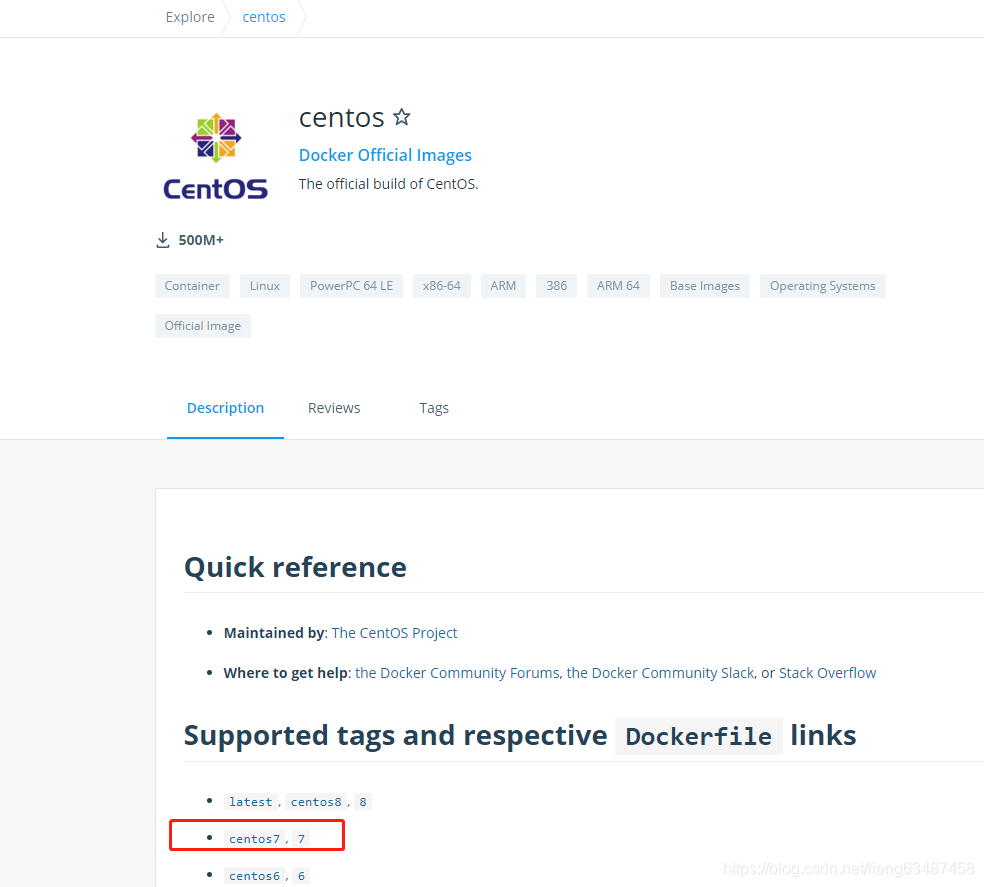Select the ARM 64 tag chip
The height and width of the screenshot is (887, 984).
618,286
